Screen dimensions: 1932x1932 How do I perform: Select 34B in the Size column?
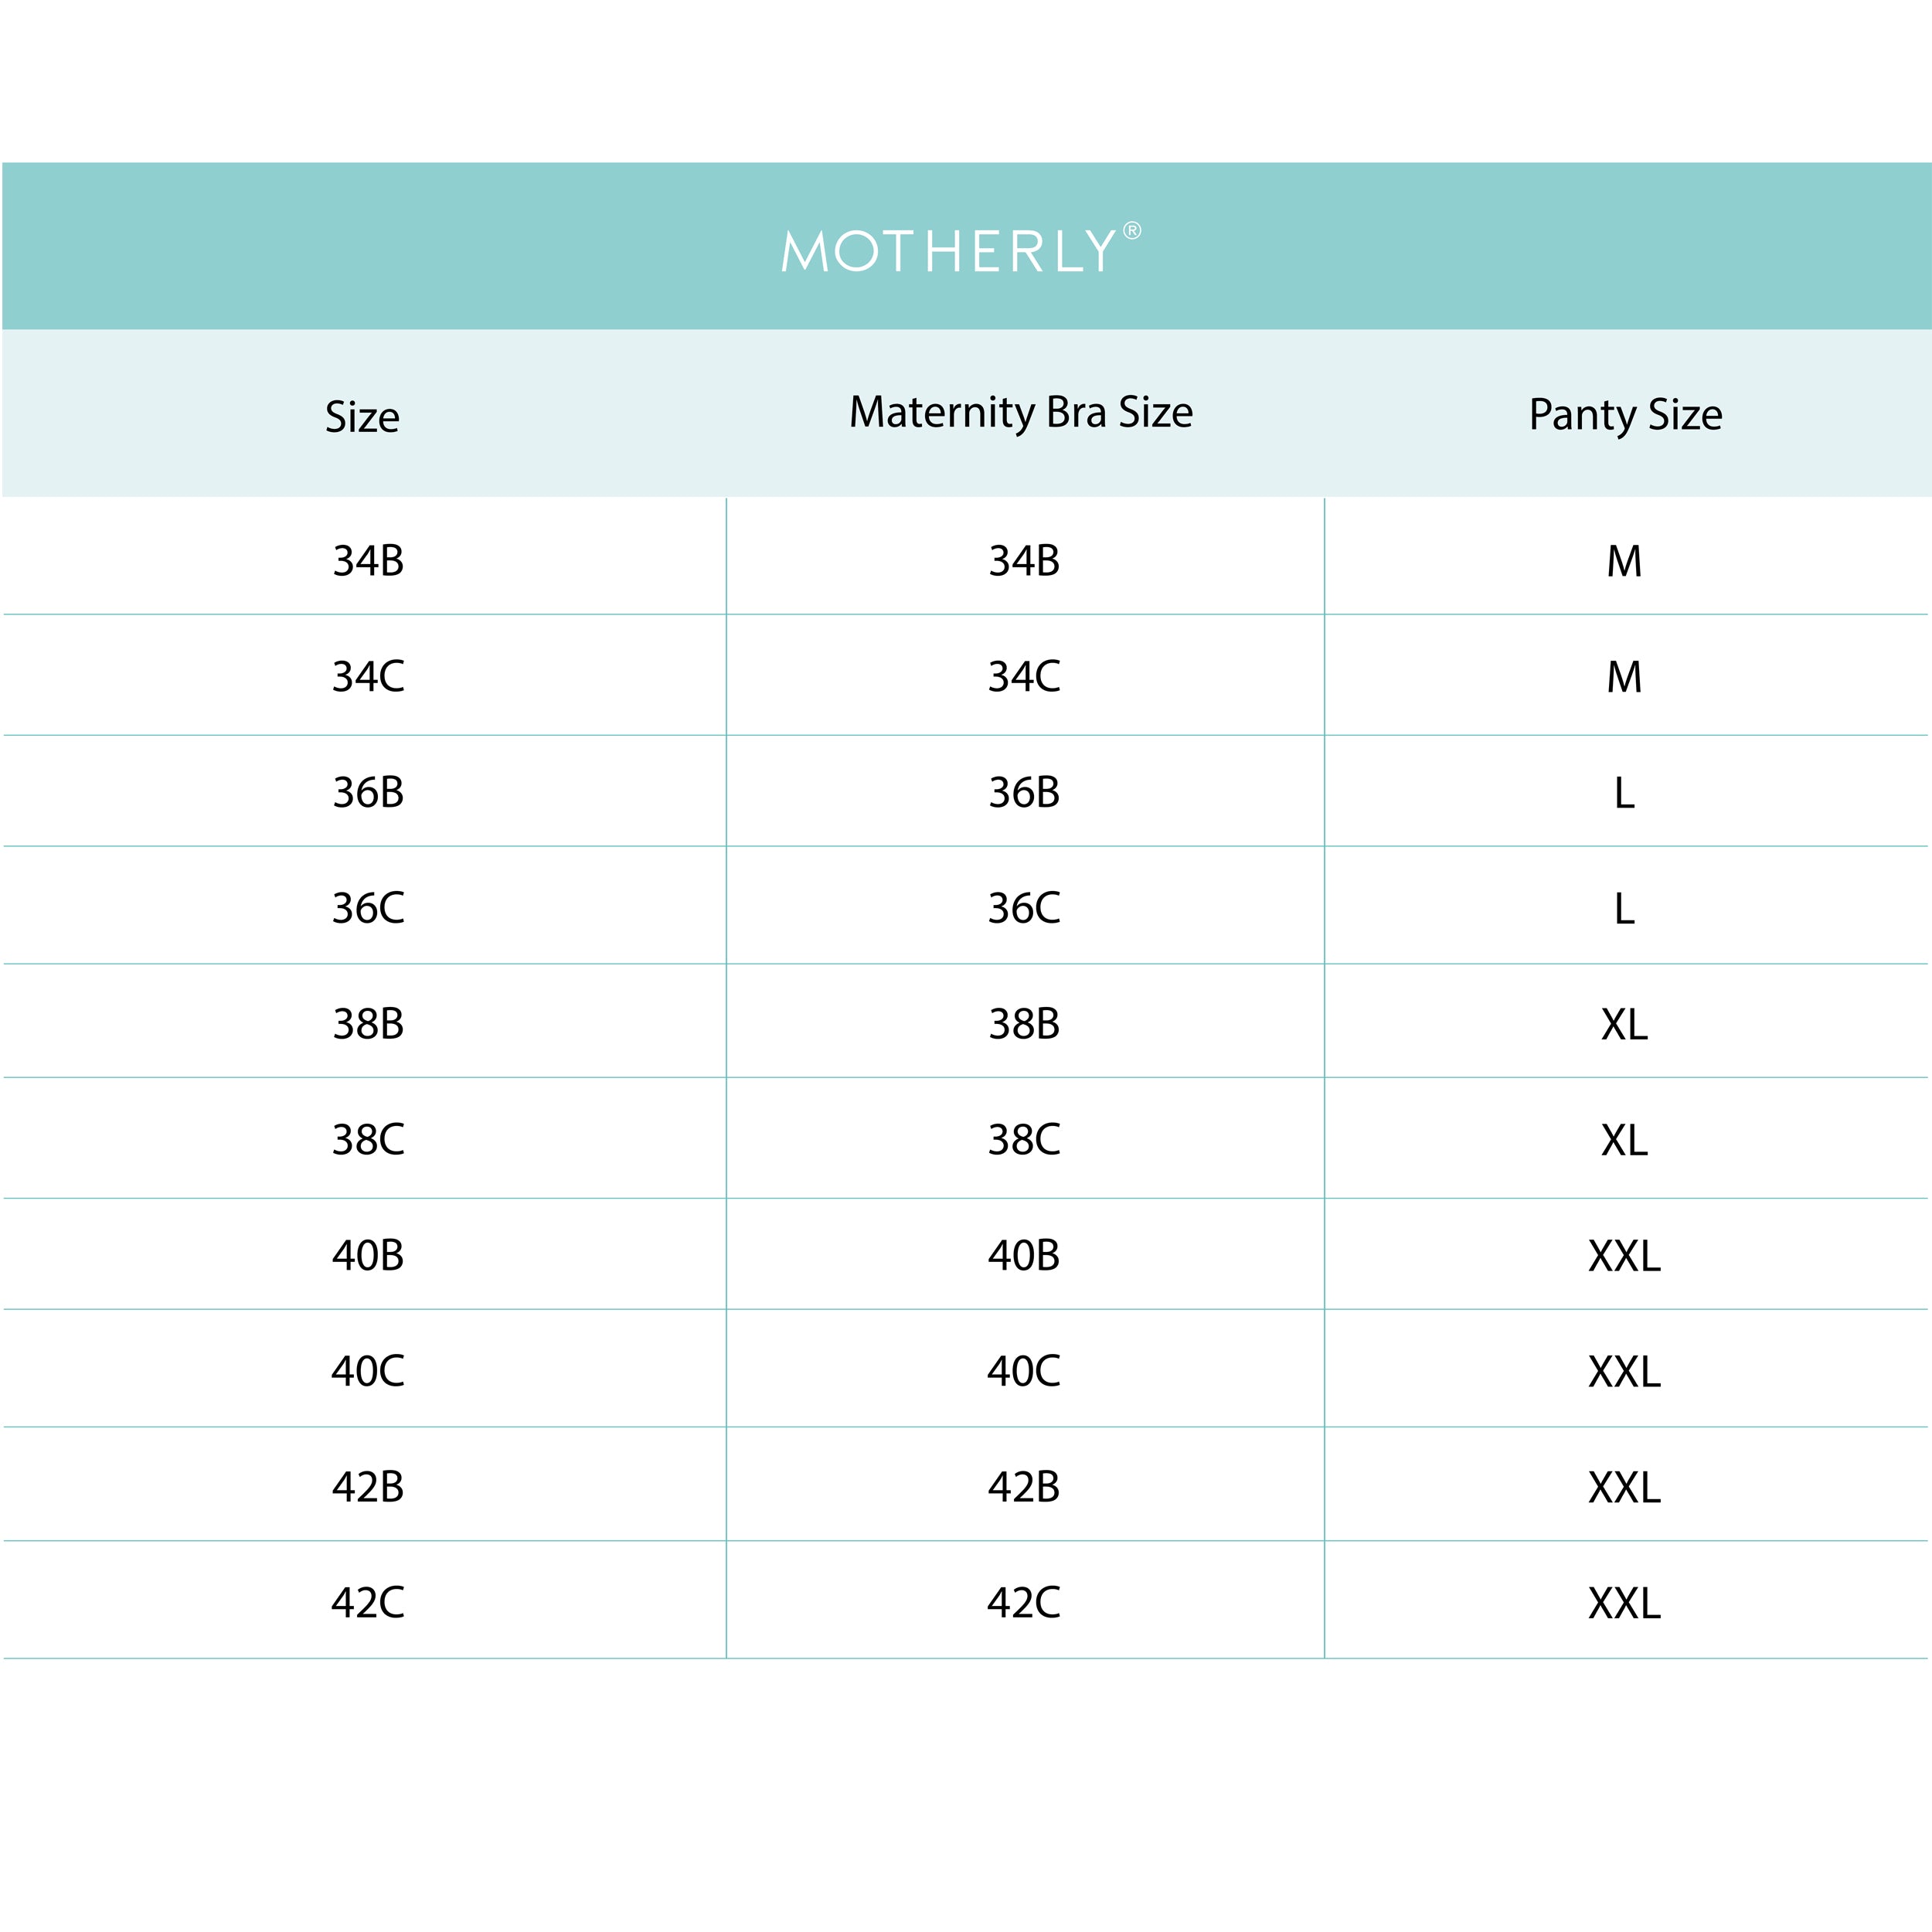(368, 561)
